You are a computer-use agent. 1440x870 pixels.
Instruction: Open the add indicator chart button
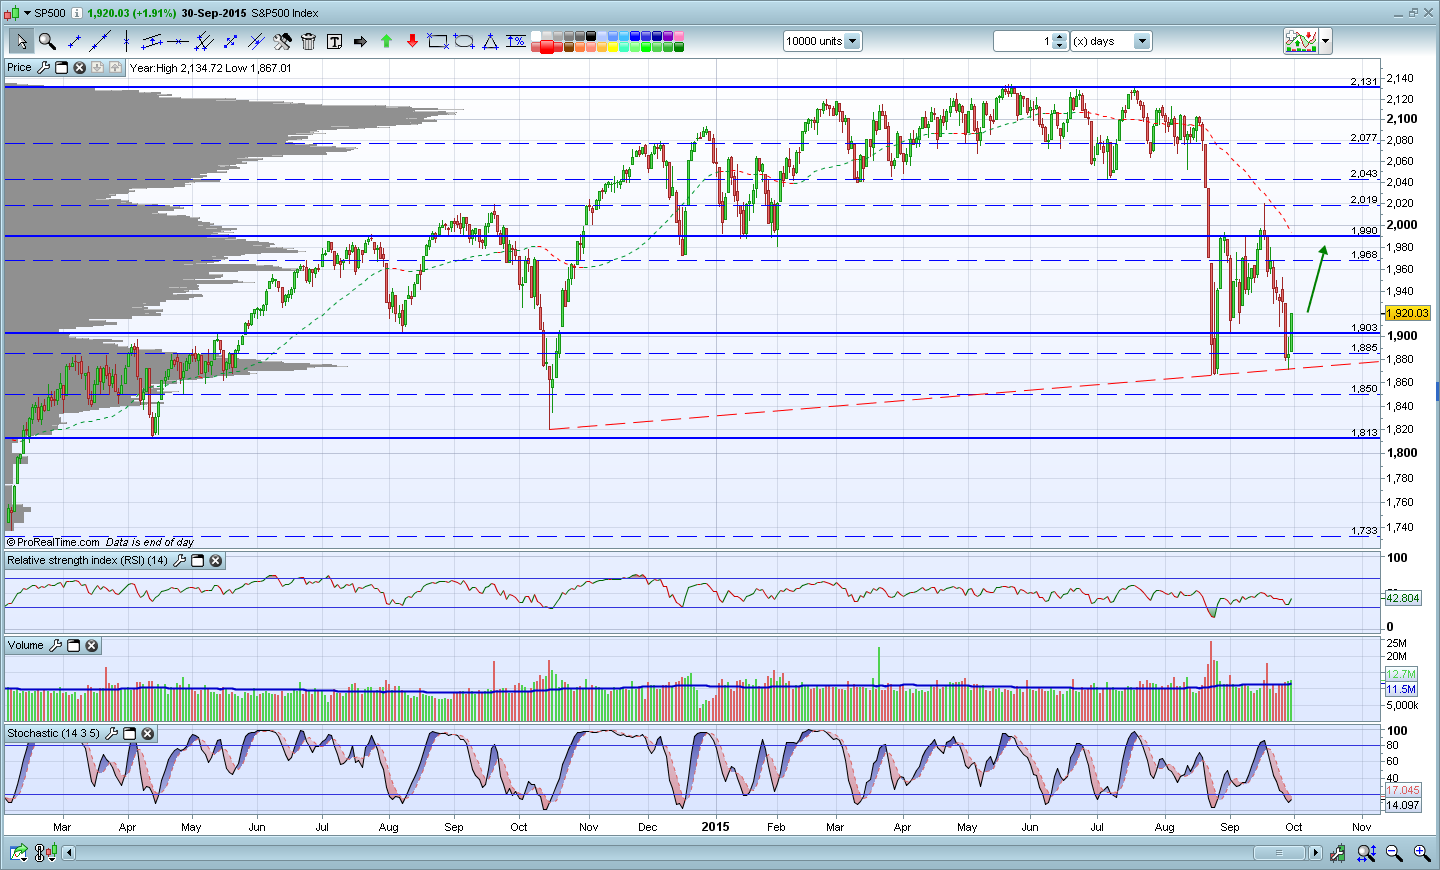tap(1301, 41)
